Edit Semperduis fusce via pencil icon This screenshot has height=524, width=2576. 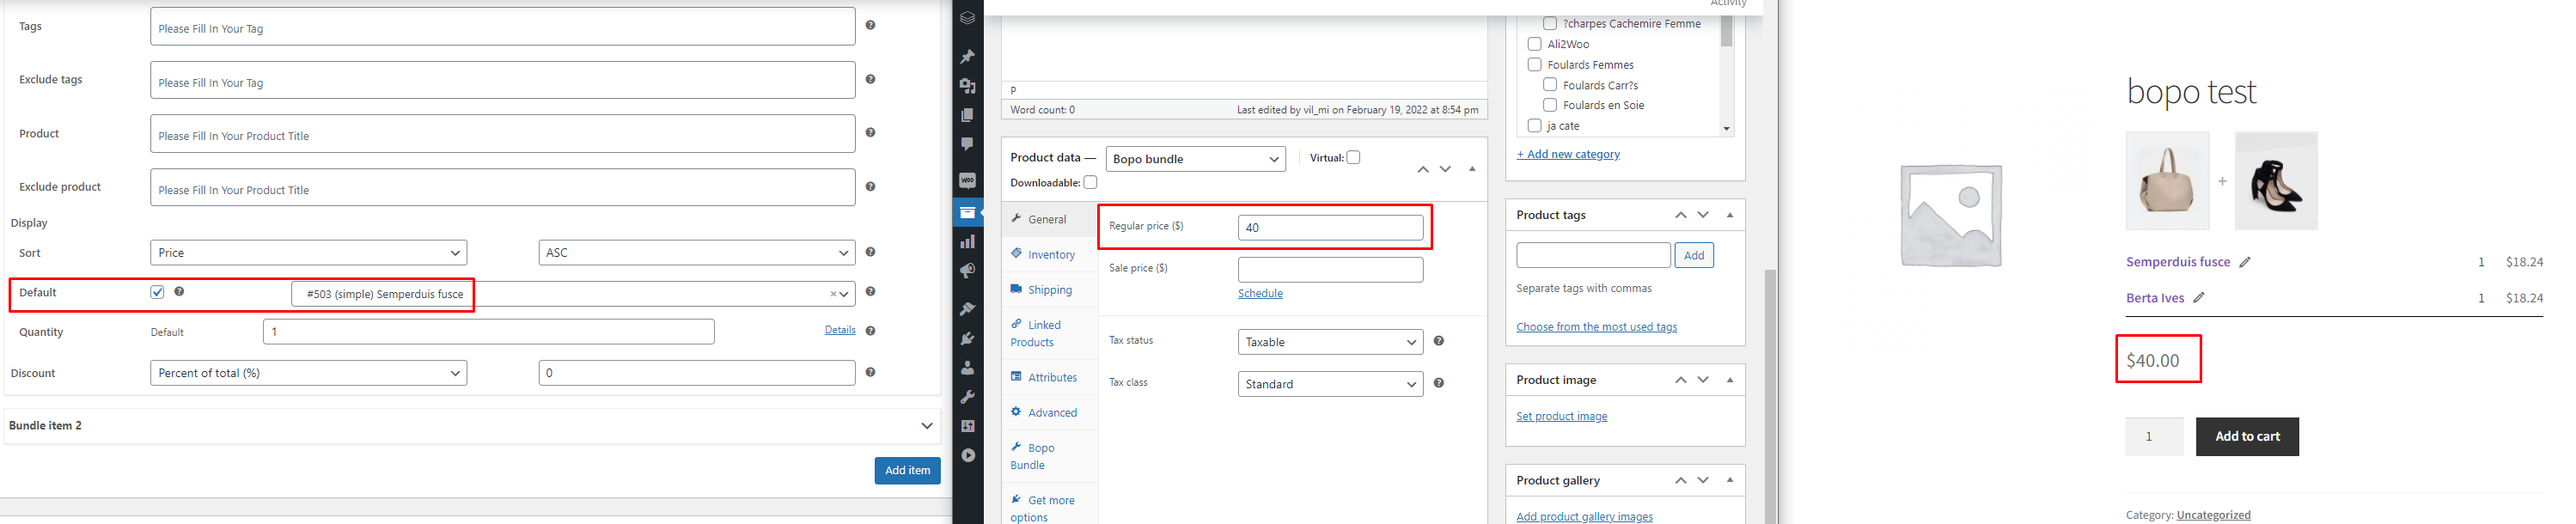tap(2244, 262)
